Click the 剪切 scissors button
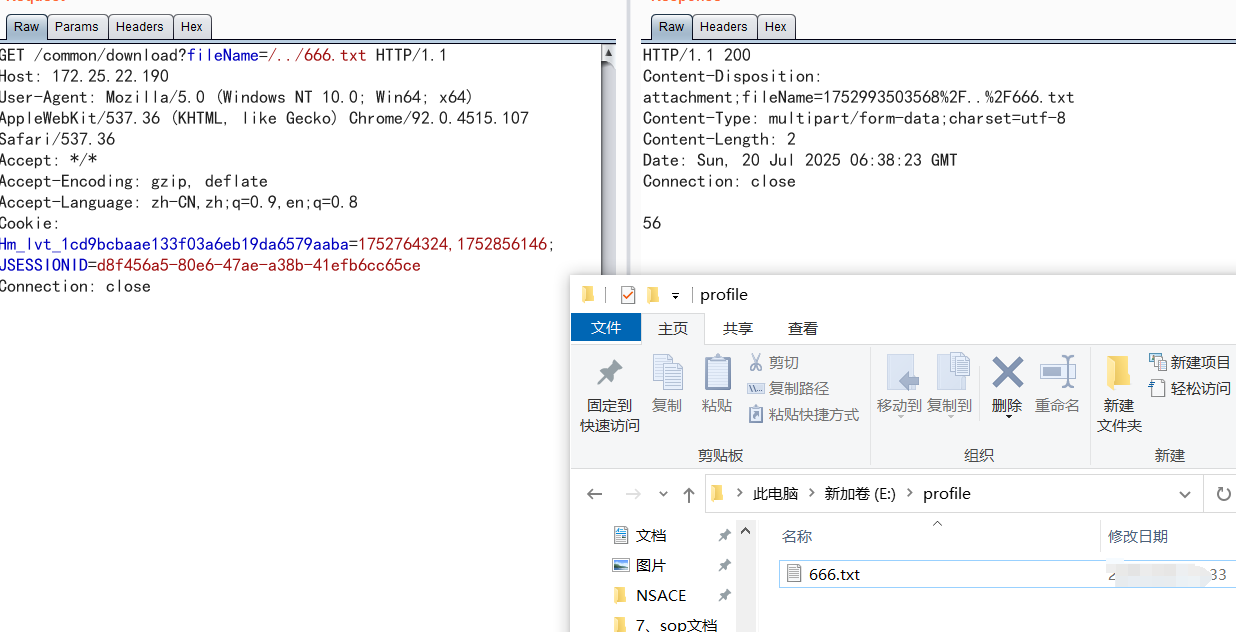The image size is (1236, 632). coord(774,362)
